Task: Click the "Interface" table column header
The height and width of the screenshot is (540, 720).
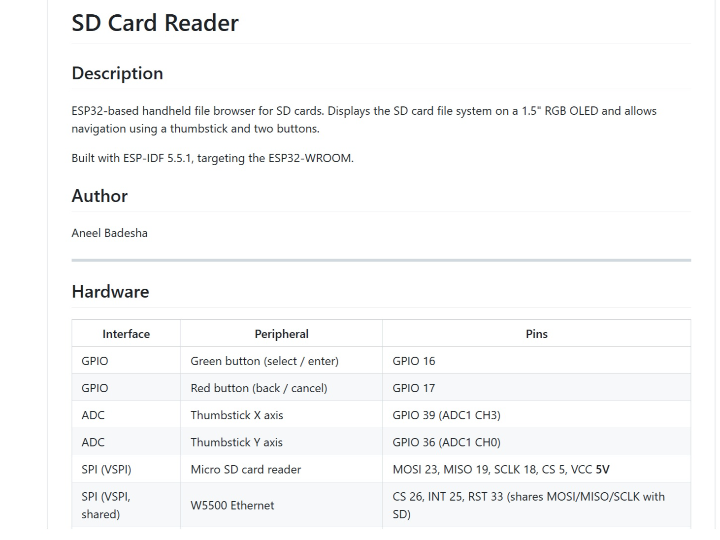Action: [126, 334]
